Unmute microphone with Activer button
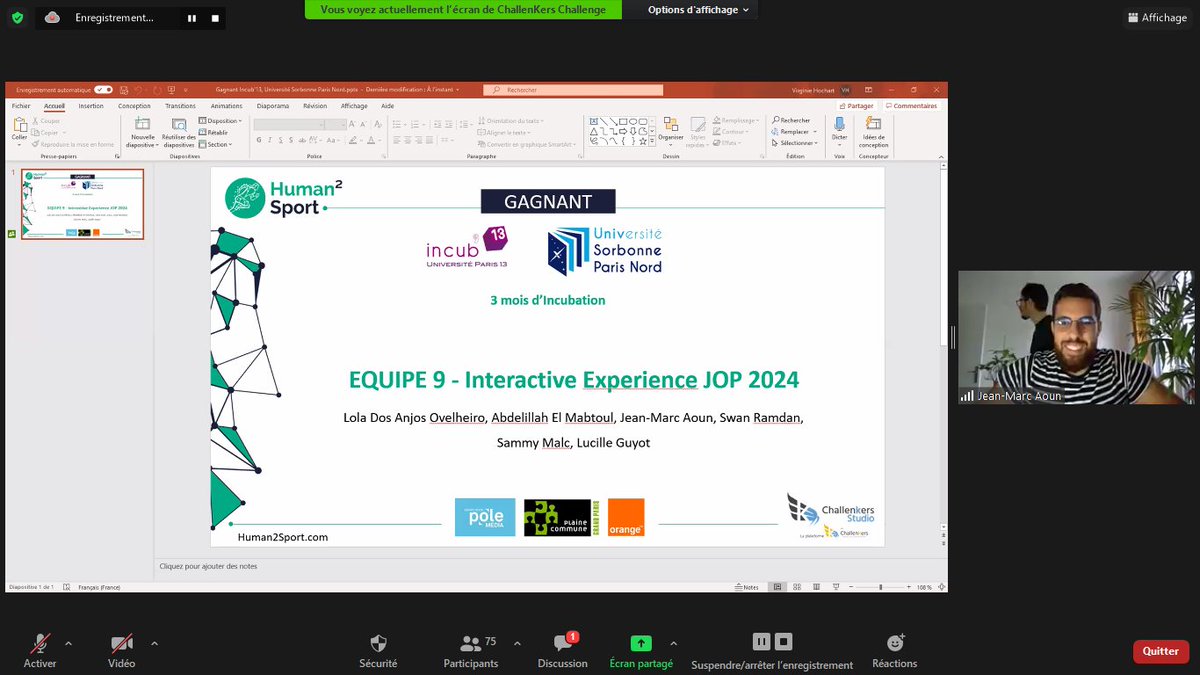The image size is (1200, 675). 40,650
